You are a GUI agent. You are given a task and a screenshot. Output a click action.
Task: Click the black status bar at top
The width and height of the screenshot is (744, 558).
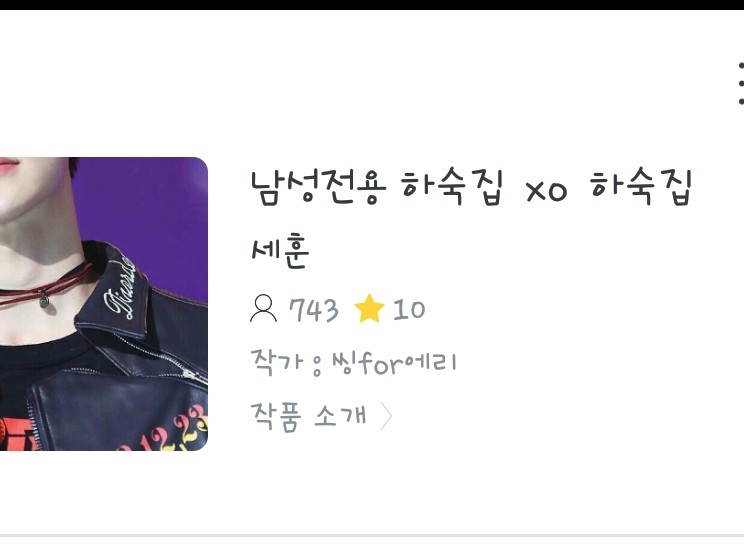pyautogui.click(x=372, y=5)
